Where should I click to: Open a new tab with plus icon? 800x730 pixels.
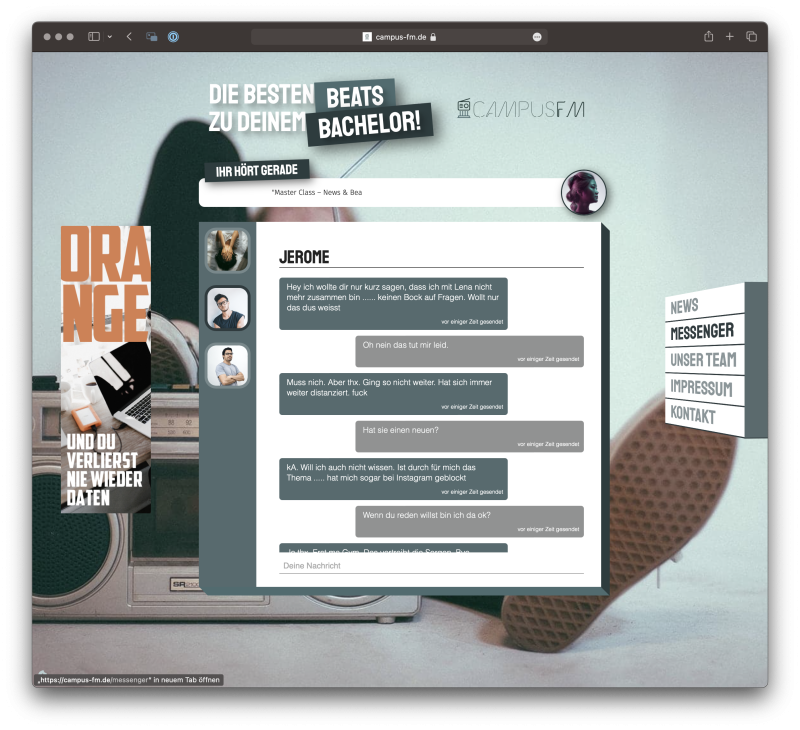click(x=730, y=36)
